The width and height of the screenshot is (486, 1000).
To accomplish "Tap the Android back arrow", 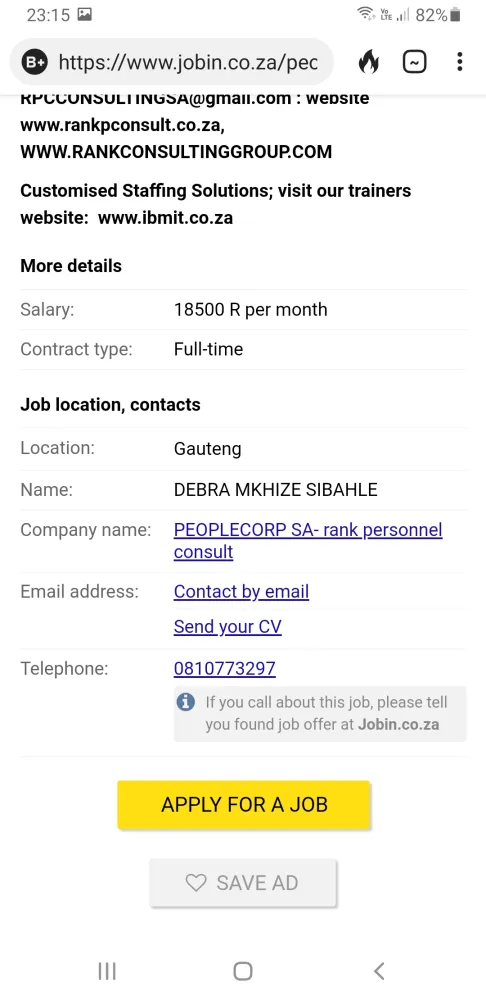I will click(x=379, y=971).
